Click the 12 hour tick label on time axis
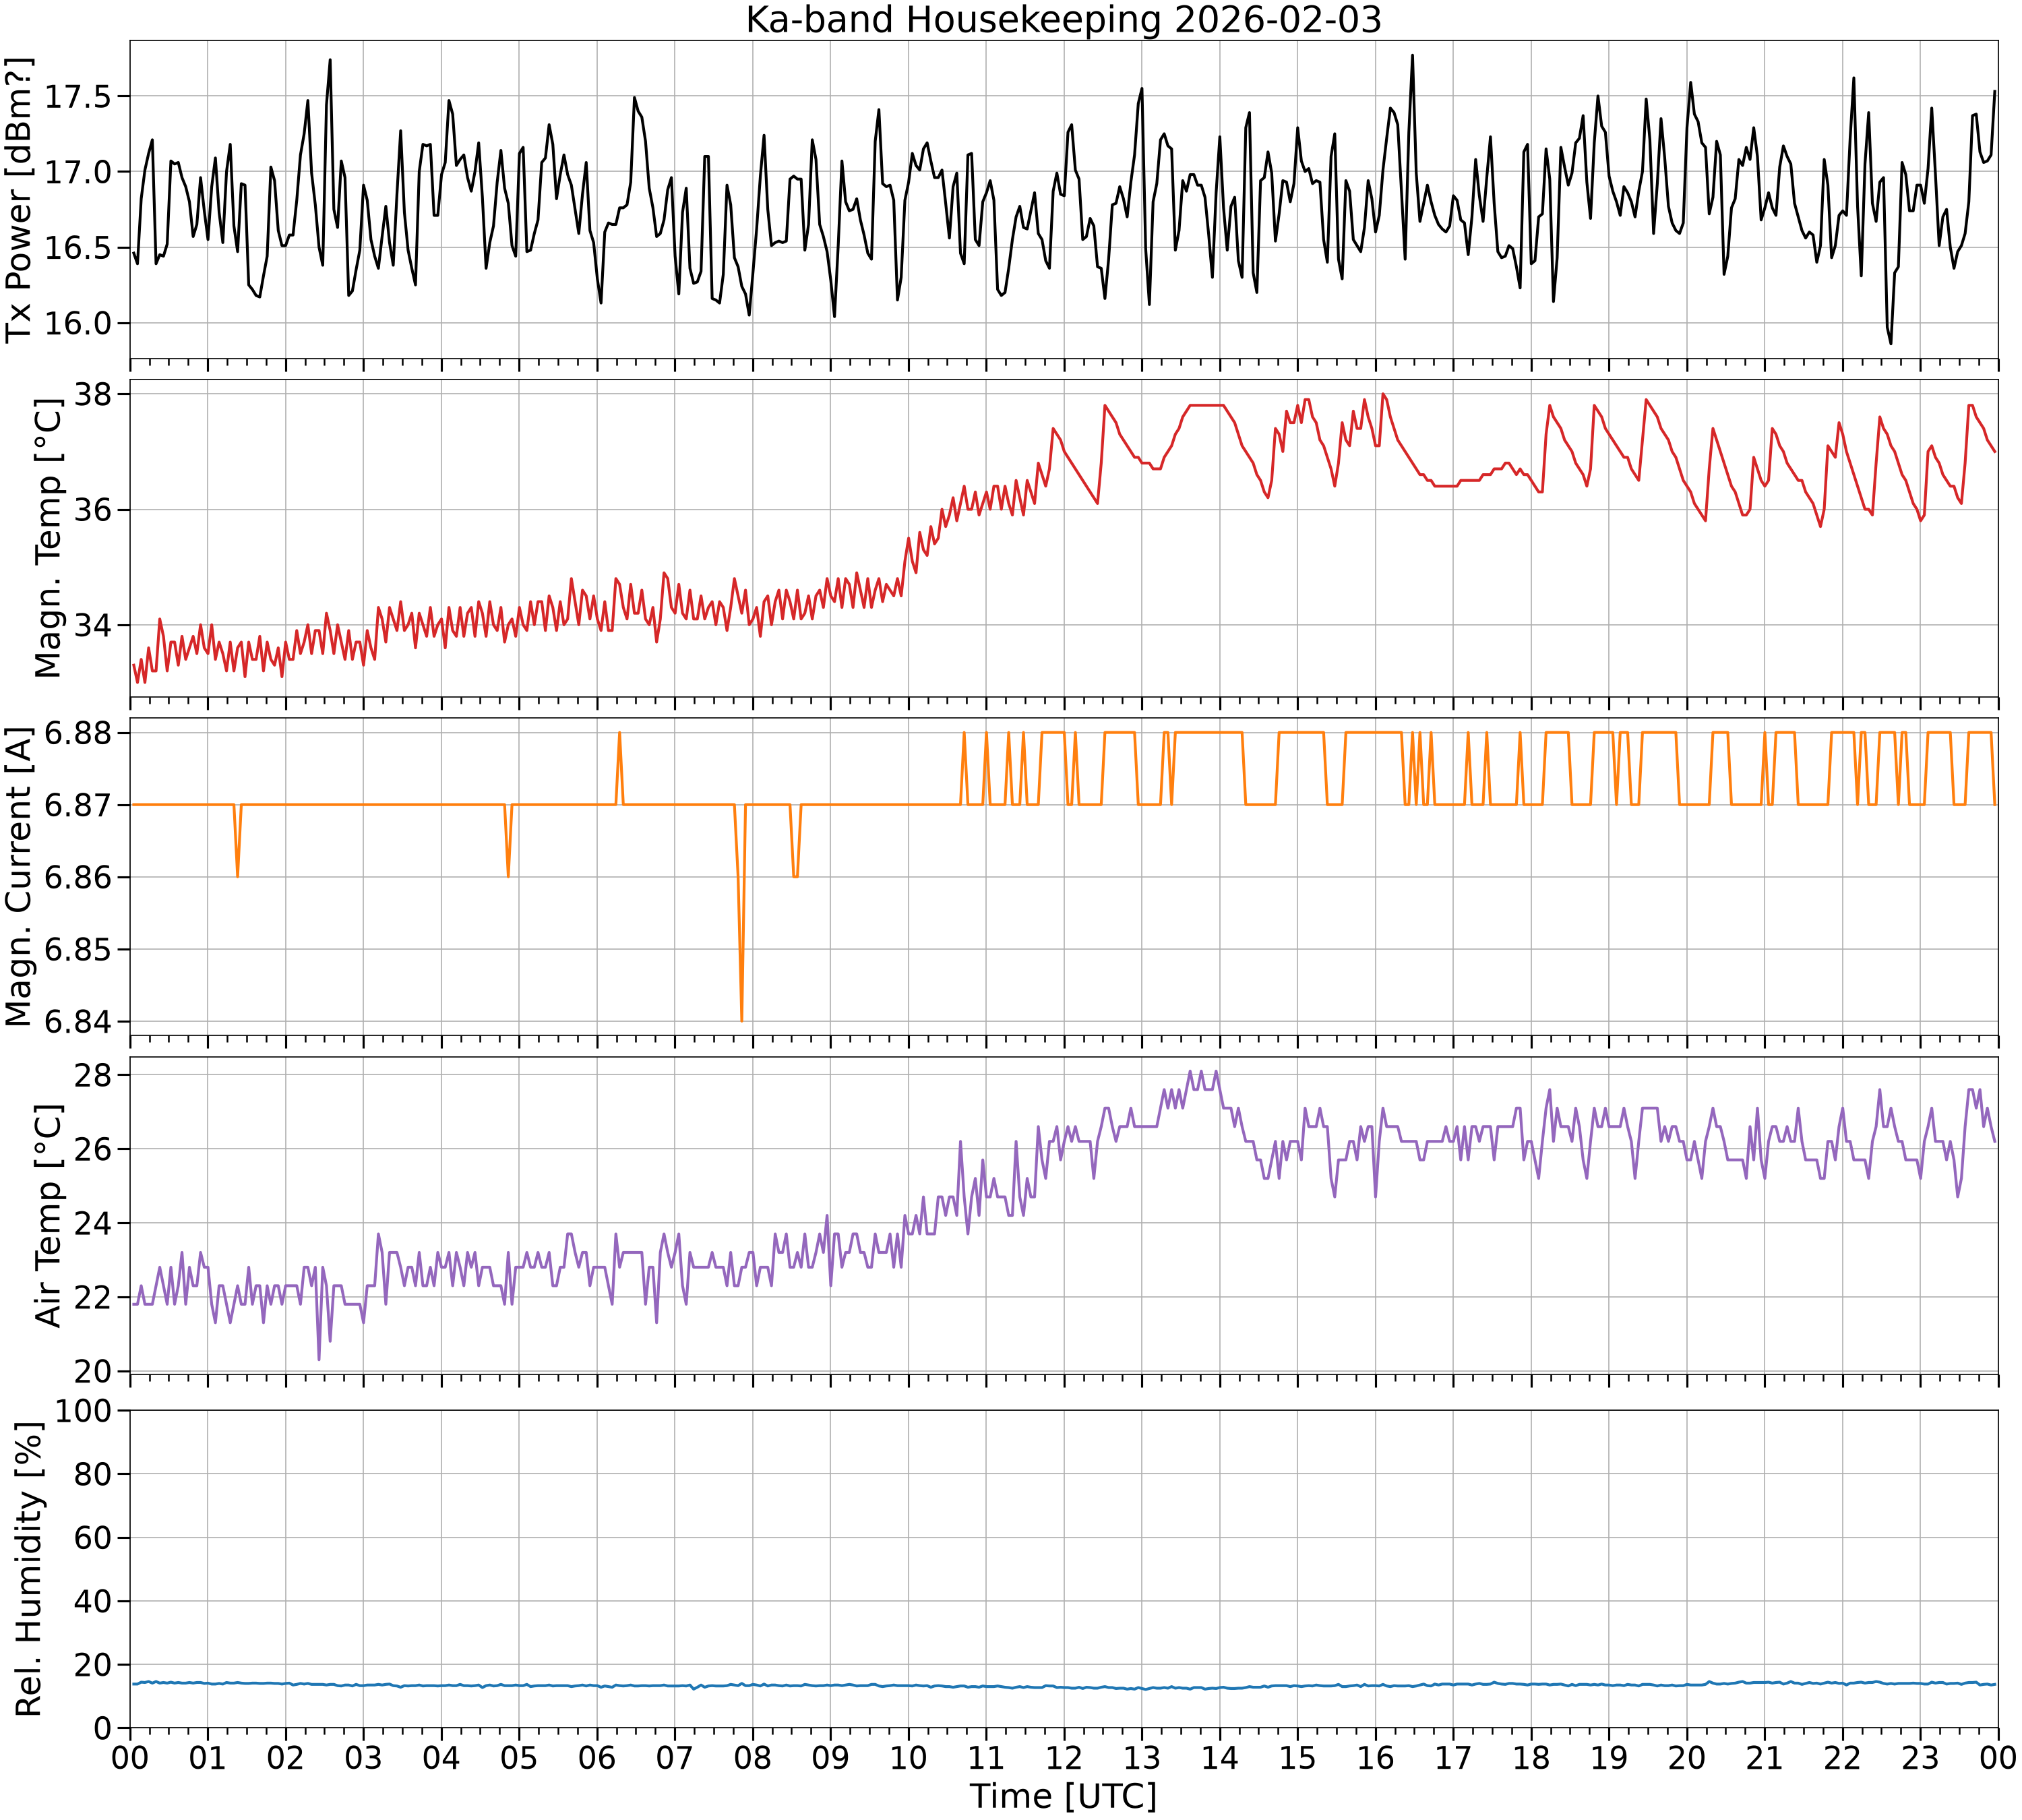This screenshot has width=2022, height=1820. point(1064,1757)
